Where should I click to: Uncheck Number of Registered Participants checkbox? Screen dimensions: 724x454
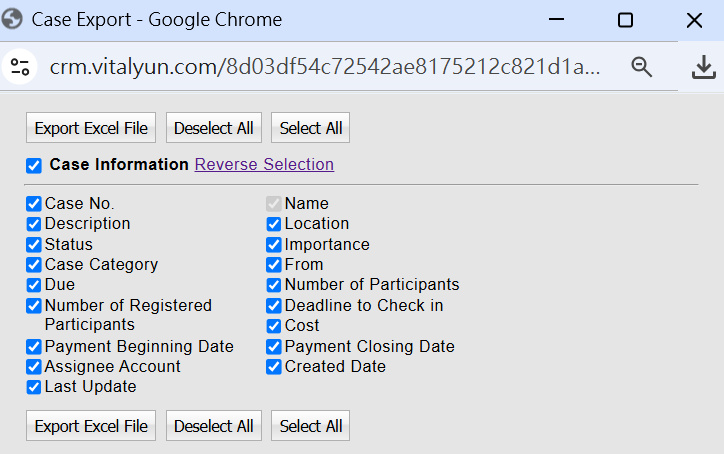(34, 306)
